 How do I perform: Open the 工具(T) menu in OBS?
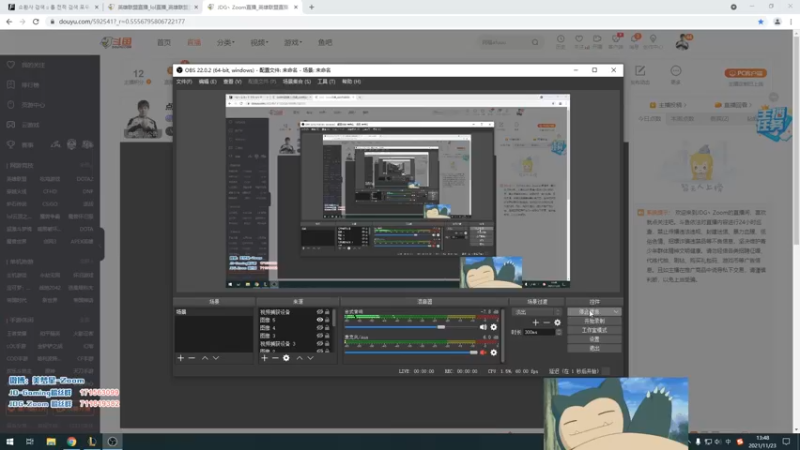point(326,82)
